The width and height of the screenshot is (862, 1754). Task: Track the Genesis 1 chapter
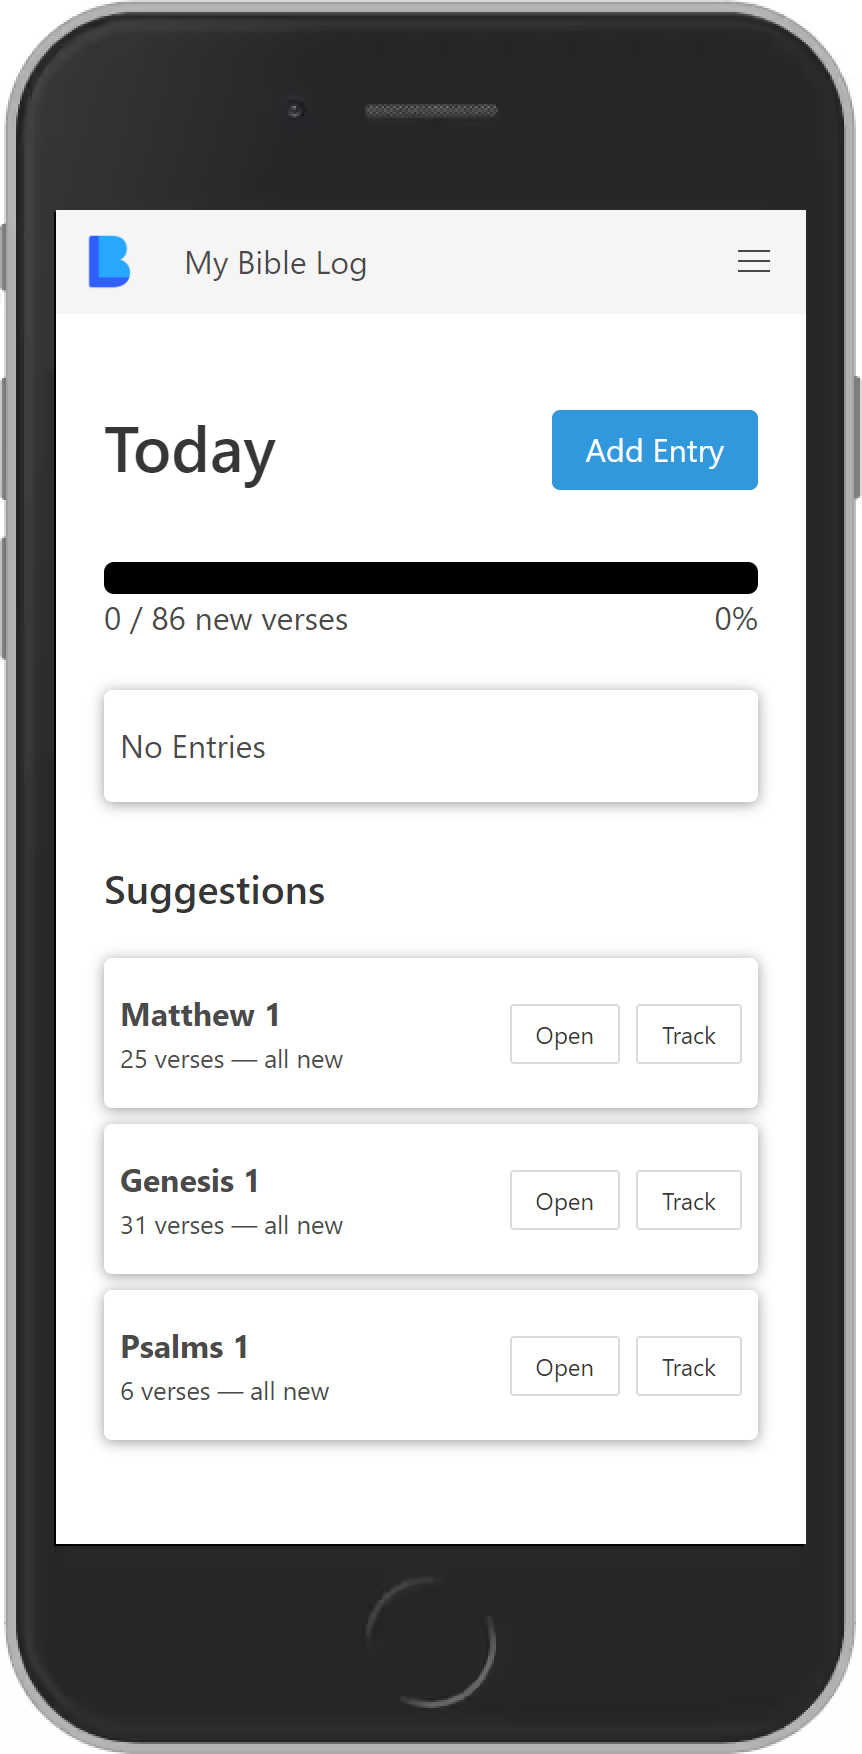click(x=688, y=1200)
